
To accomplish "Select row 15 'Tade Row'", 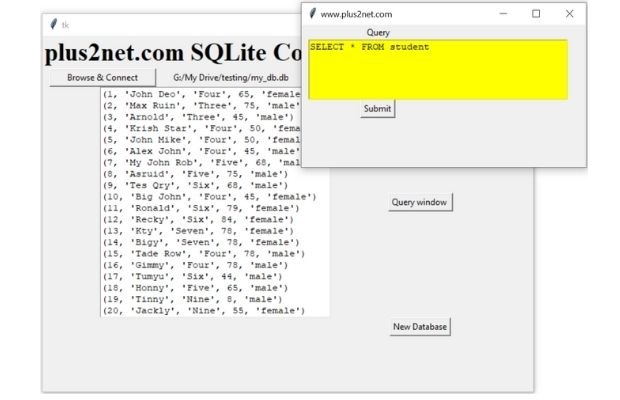I will coord(204,254).
